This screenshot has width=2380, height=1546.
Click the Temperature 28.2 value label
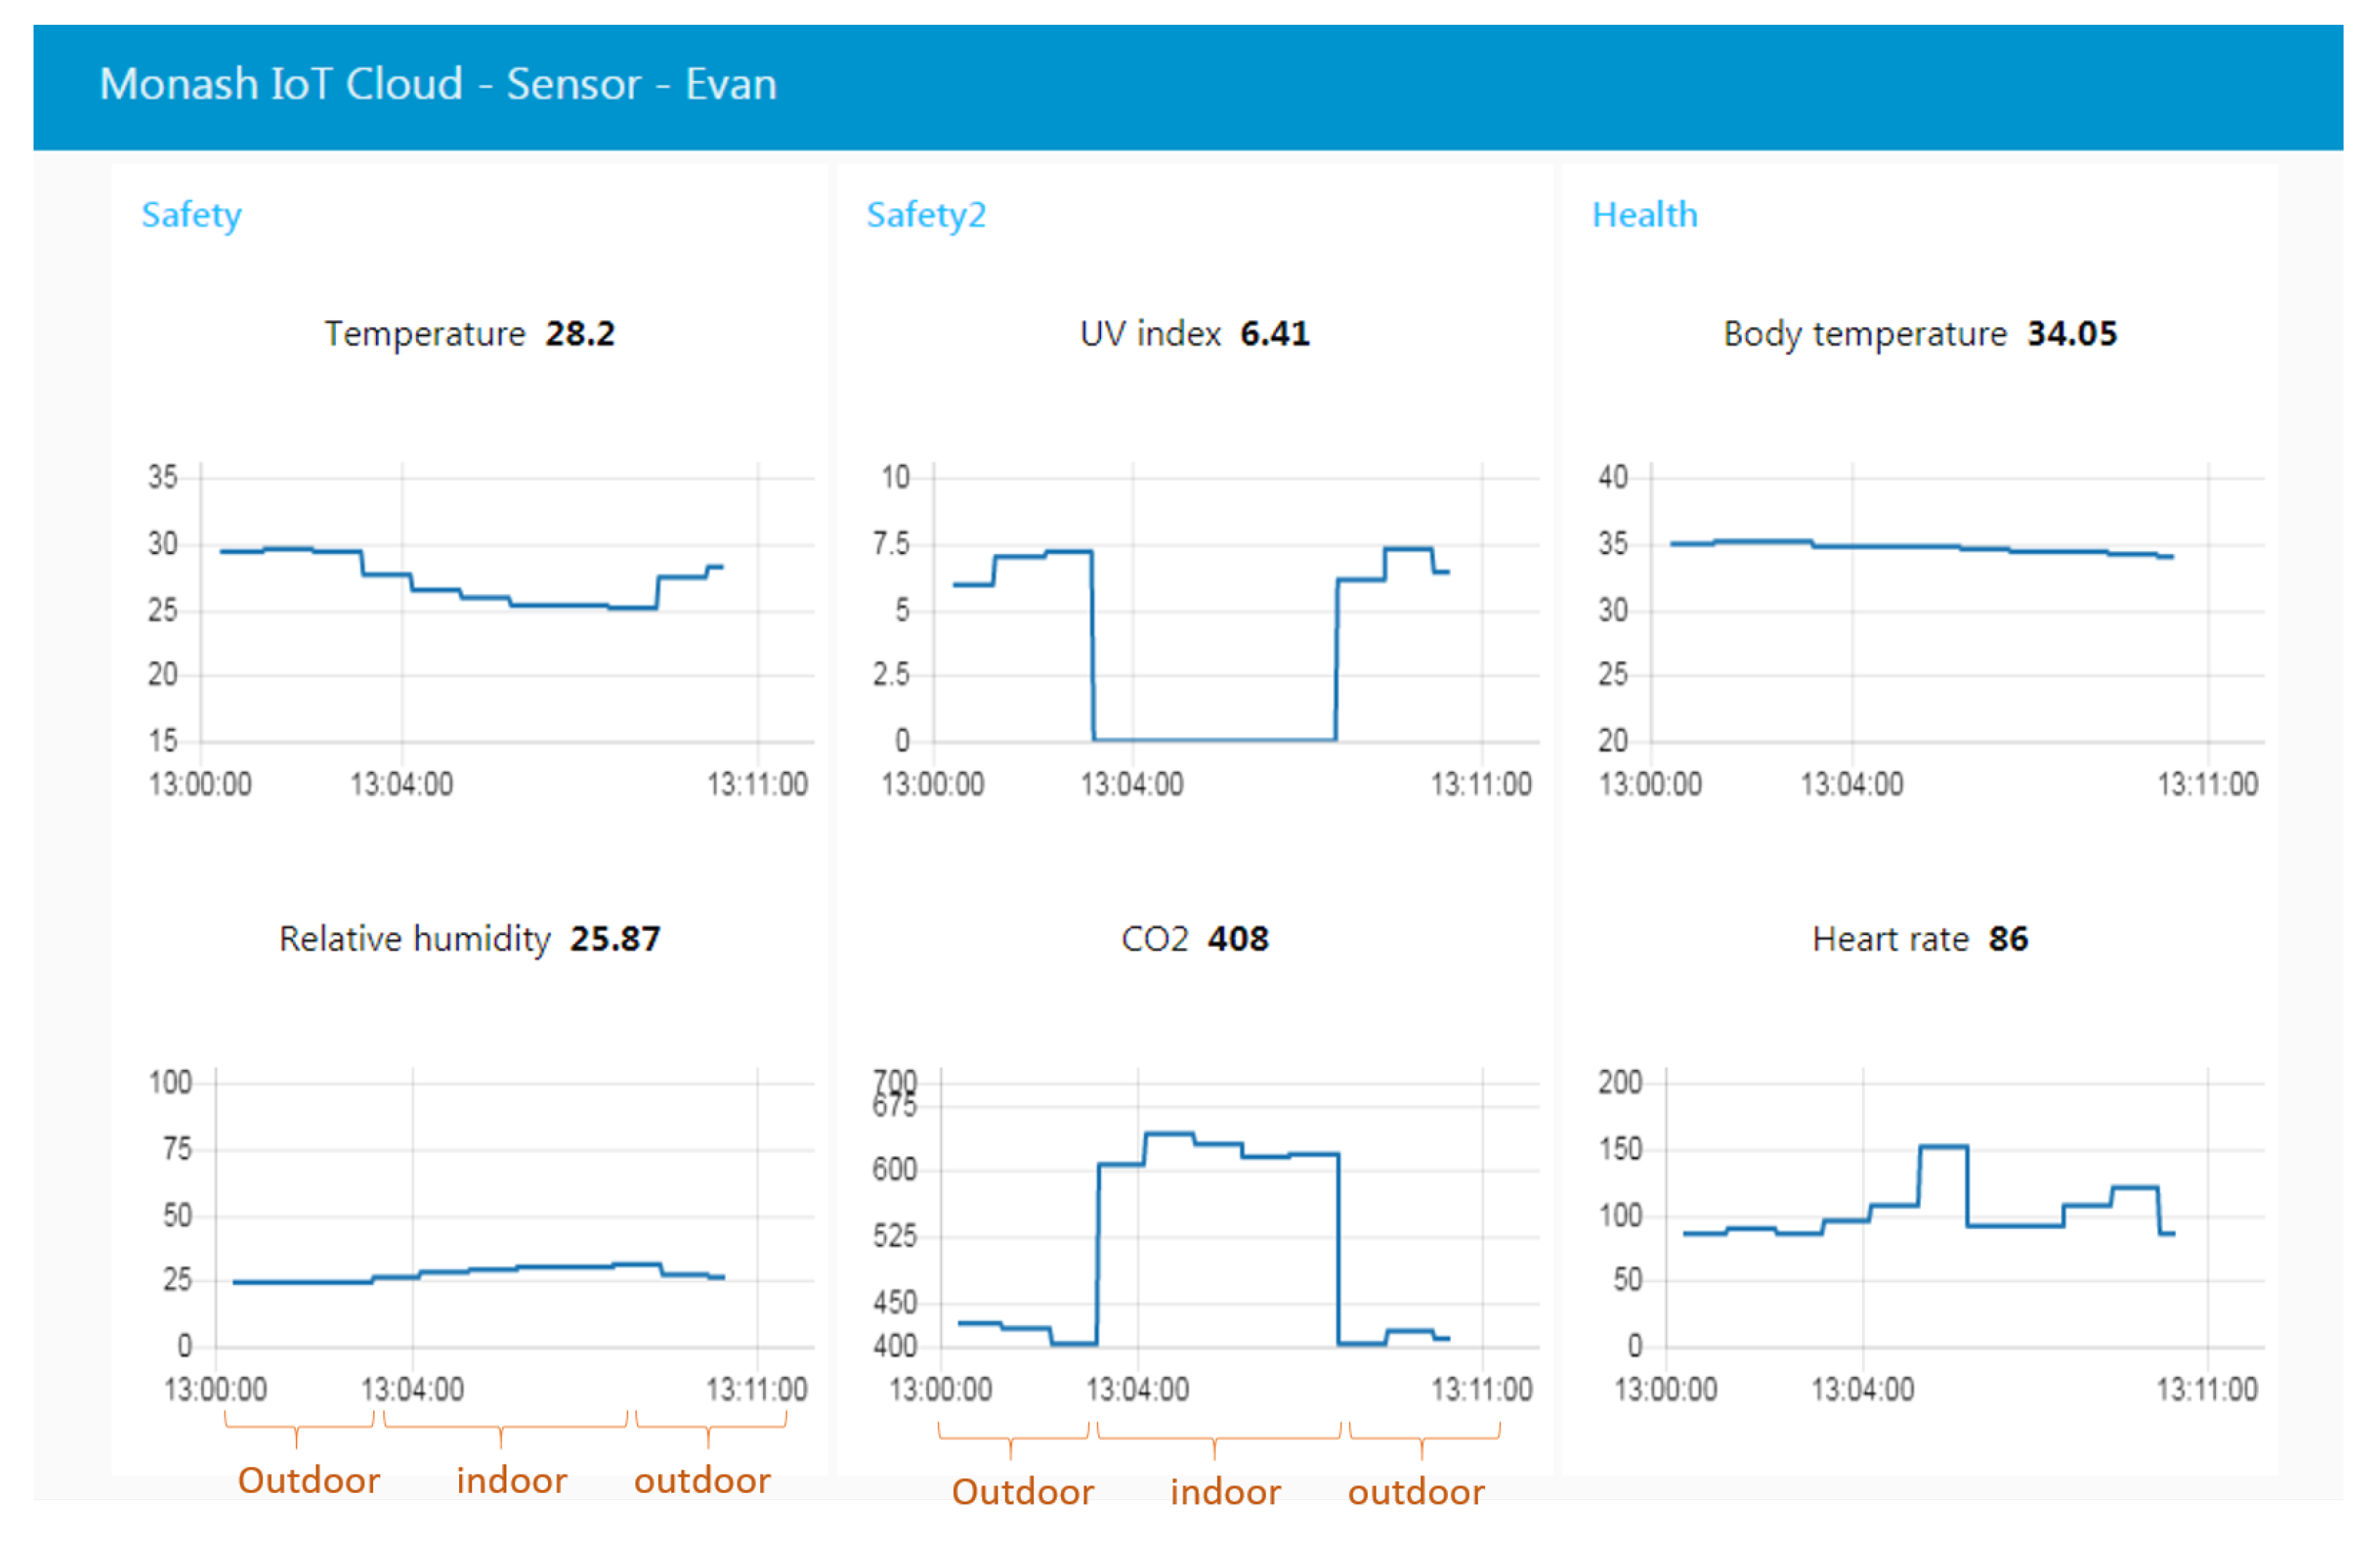[x=469, y=333]
